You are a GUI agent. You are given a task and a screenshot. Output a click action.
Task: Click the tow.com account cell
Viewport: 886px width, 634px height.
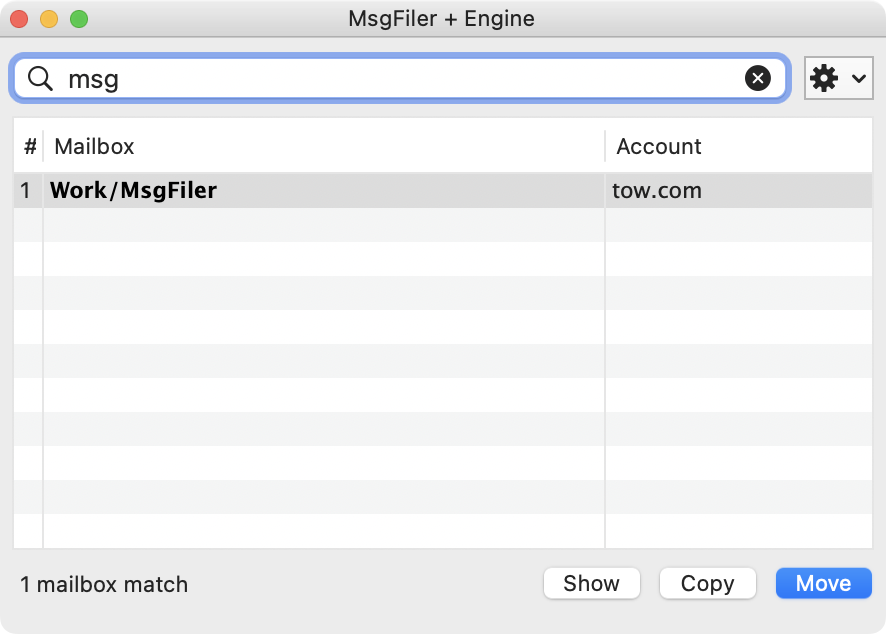pyautogui.click(x=657, y=190)
